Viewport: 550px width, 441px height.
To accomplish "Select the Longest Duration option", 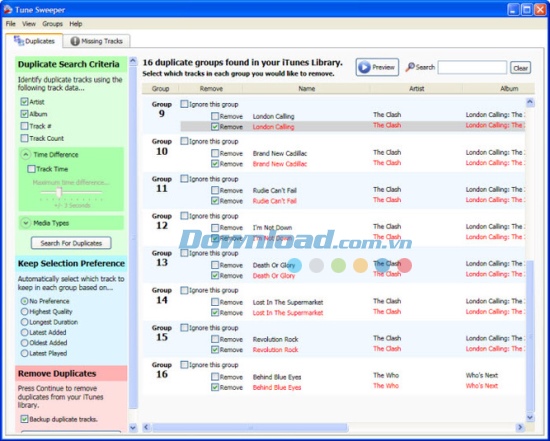I will click(24, 322).
